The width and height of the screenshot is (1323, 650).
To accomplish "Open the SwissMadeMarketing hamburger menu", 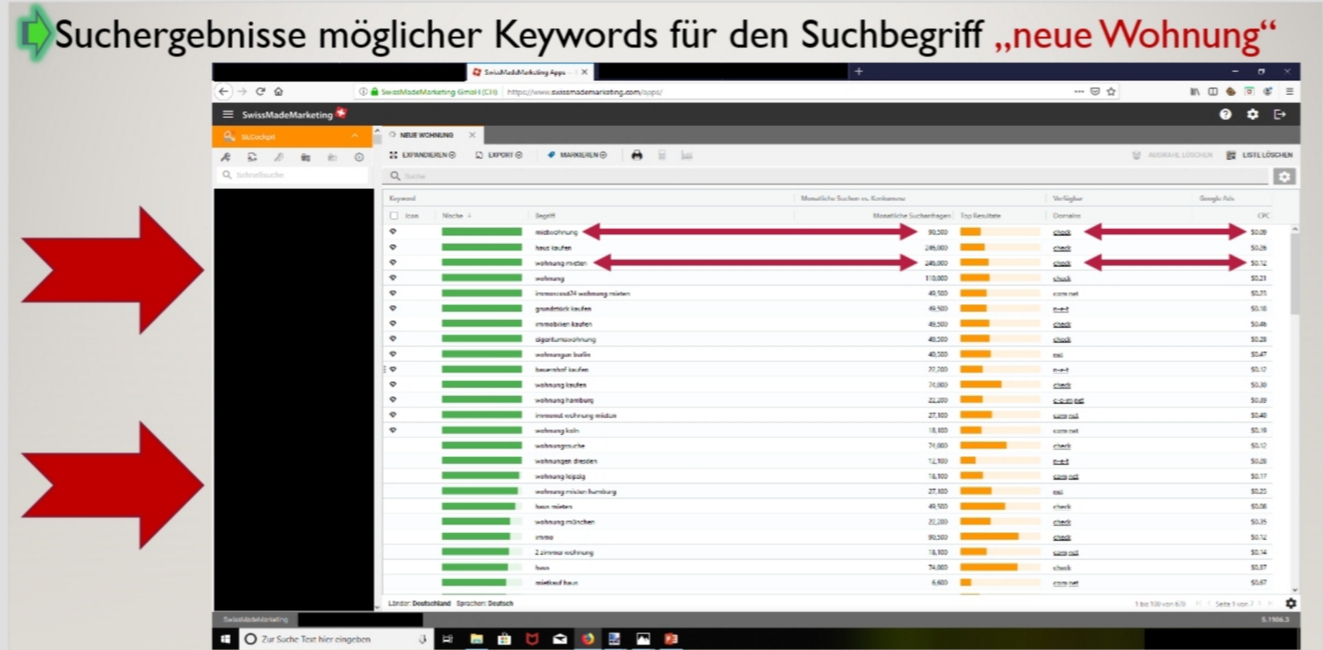I will coord(228,115).
